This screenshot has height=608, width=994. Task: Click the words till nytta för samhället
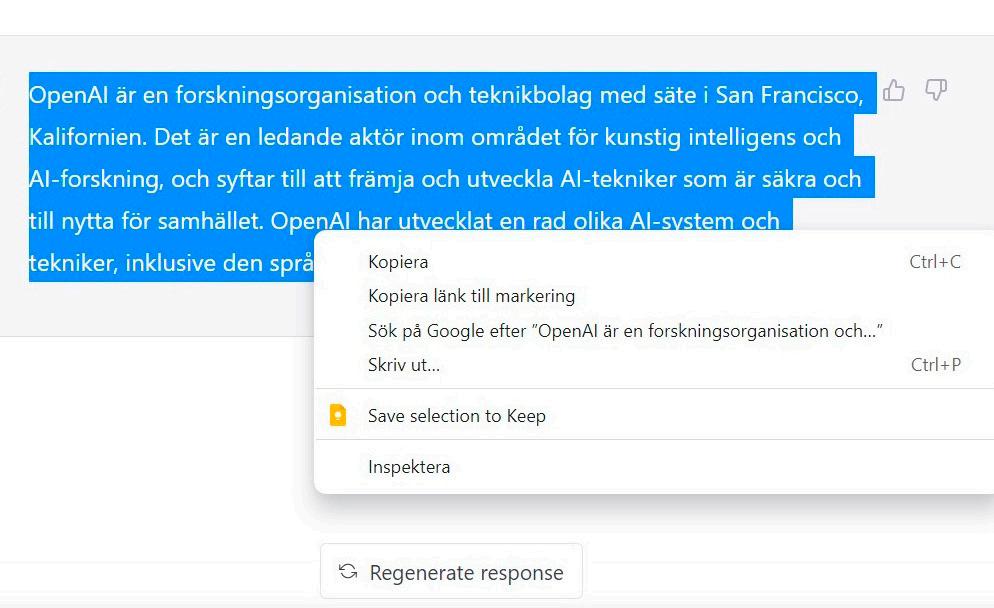tap(145, 221)
